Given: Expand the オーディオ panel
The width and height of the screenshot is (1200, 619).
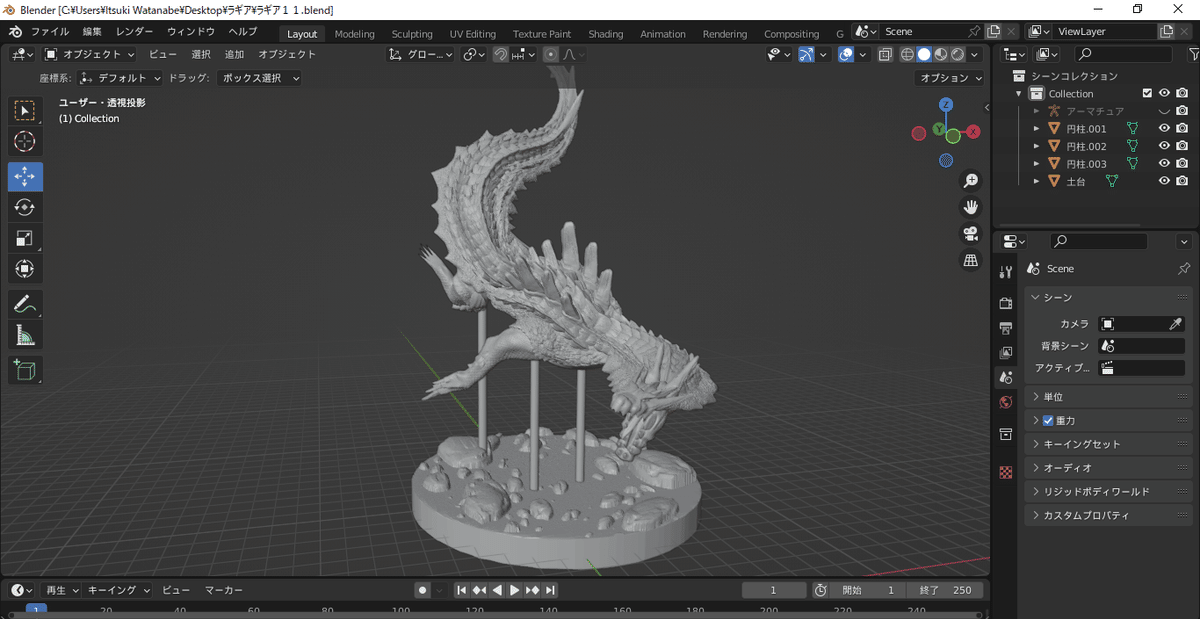Looking at the screenshot, I should [1109, 468].
